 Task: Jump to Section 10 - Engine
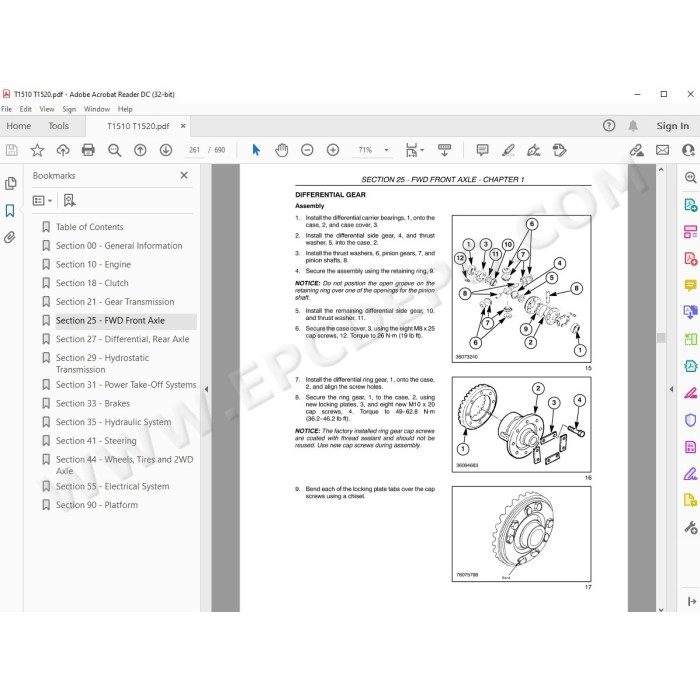[x=93, y=264]
